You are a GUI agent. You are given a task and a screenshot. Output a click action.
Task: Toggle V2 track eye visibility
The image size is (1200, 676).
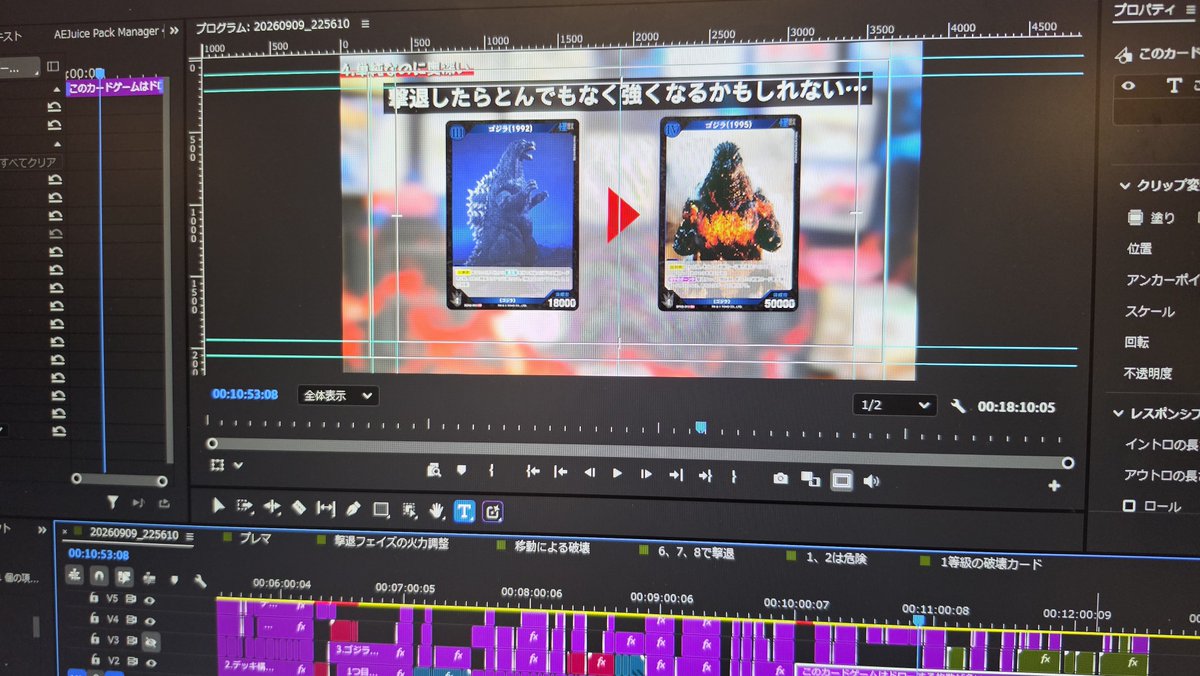150,663
